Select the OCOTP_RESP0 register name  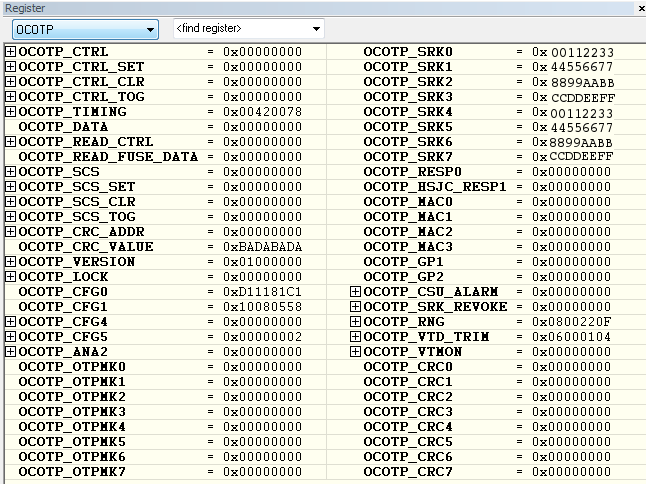tap(412, 171)
